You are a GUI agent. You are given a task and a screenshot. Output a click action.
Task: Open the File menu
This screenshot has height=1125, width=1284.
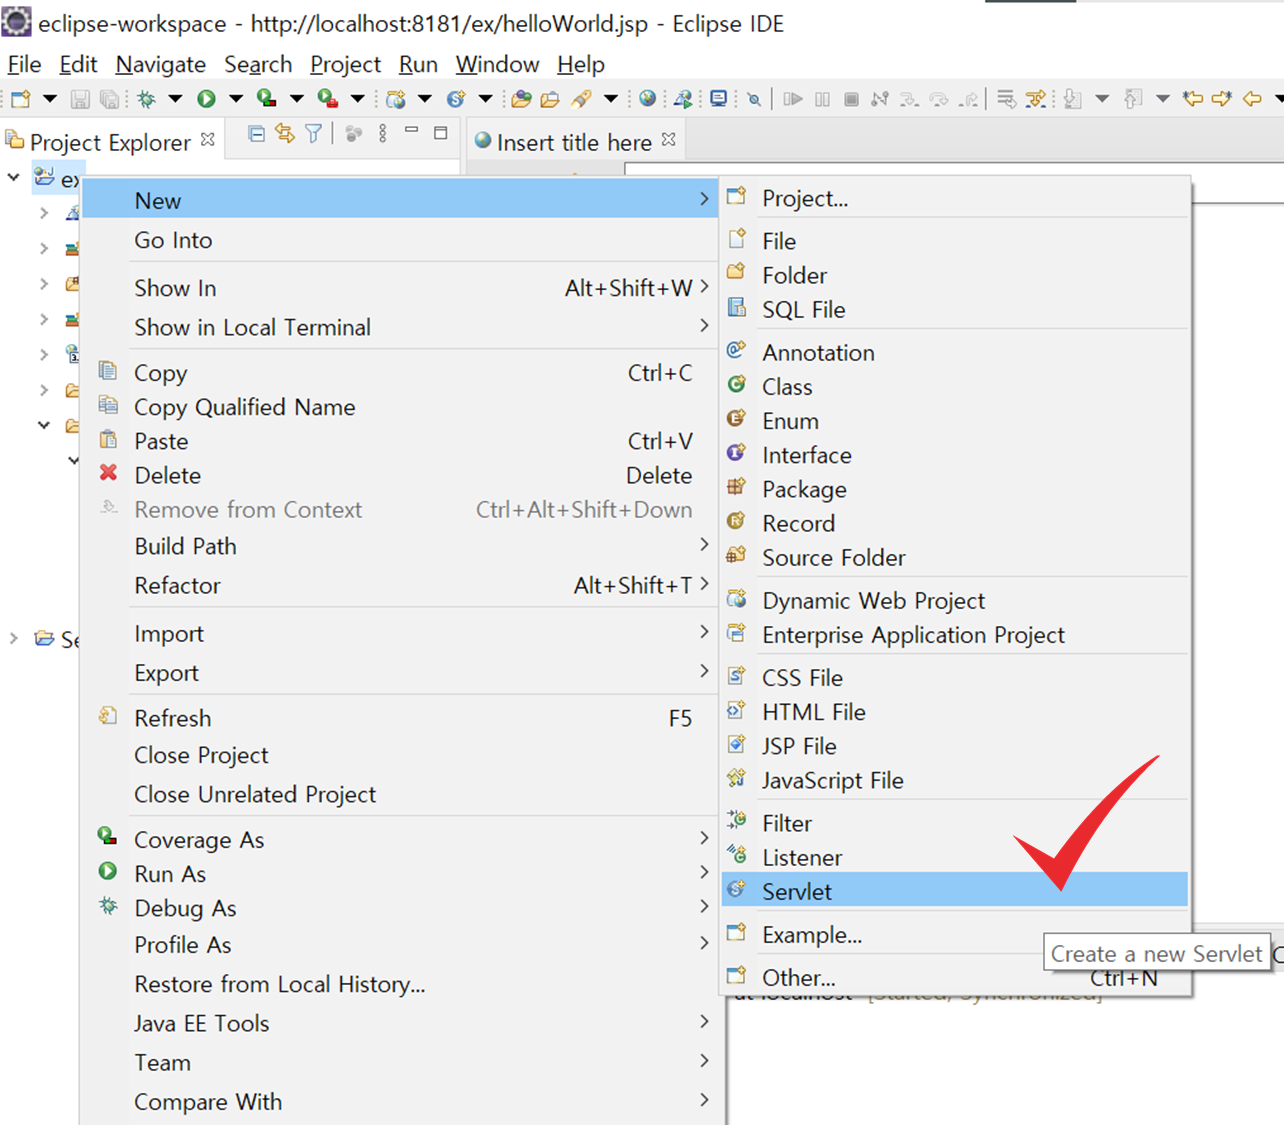click(x=24, y=64)
